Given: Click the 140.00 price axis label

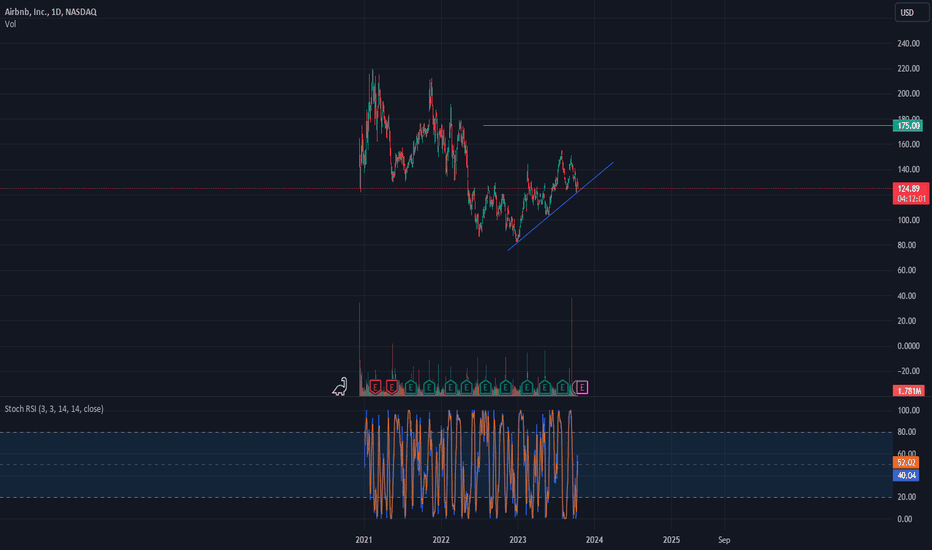Looking at the screenshot, I should point(908,169).
